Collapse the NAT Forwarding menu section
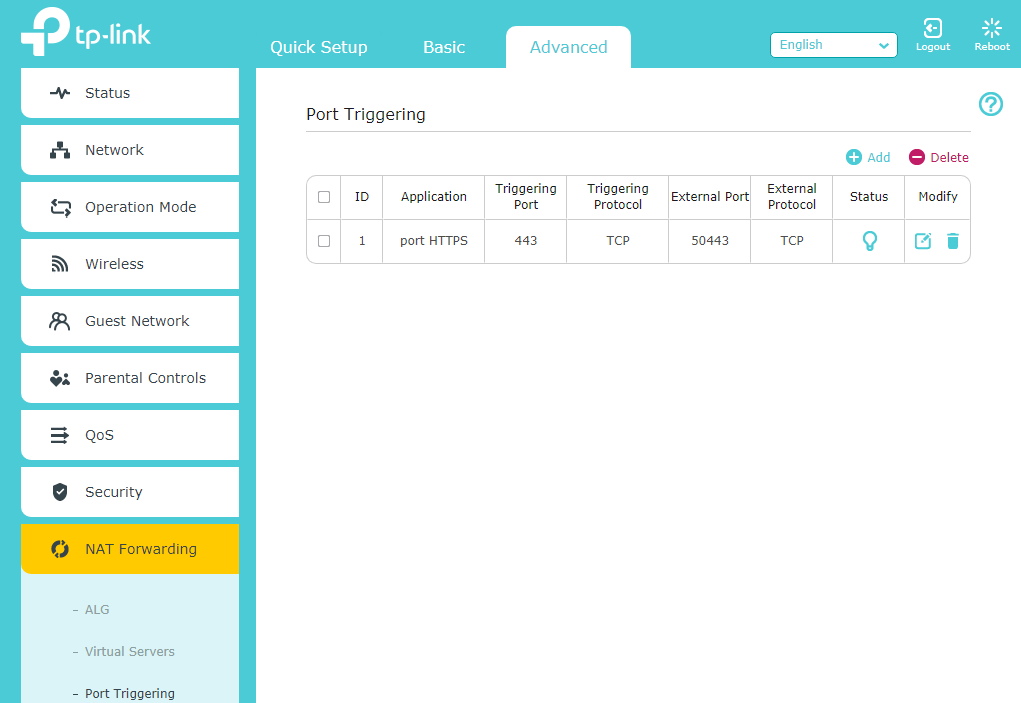This screenshot has width=1021, height=703. tap(130, 549)
